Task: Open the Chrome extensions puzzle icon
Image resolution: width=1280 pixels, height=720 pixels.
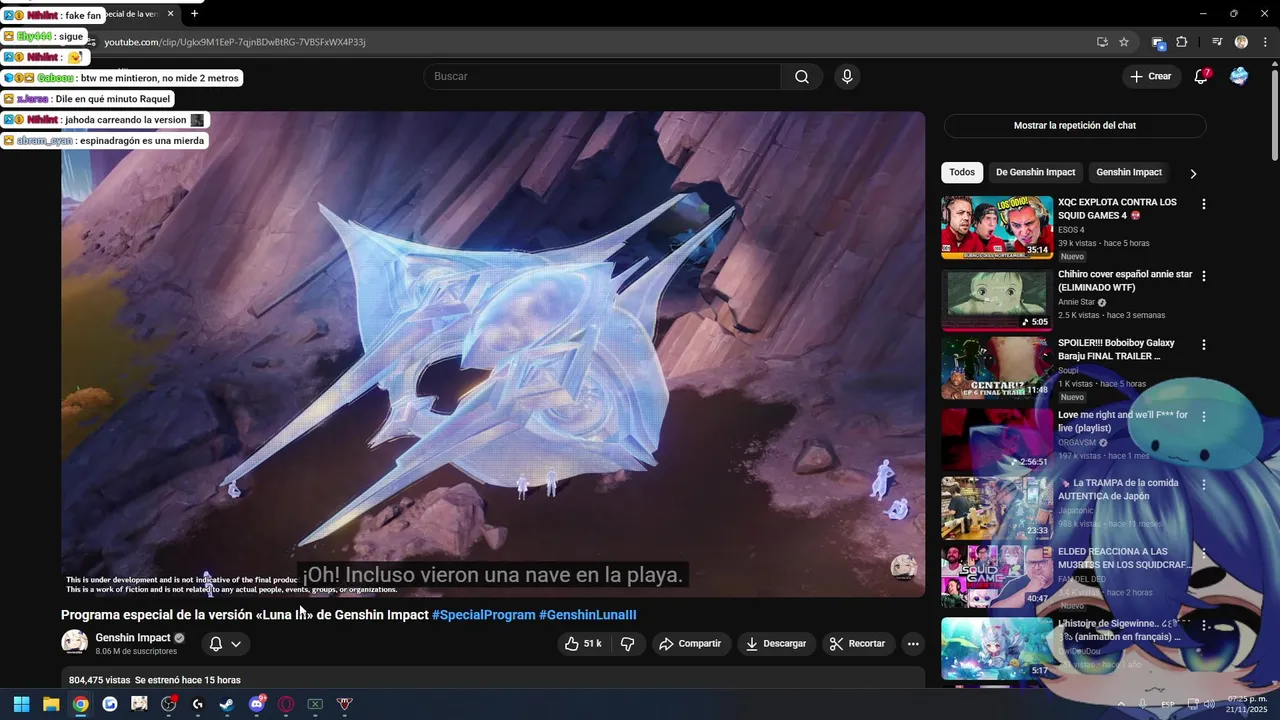Action: [1182, 42]
